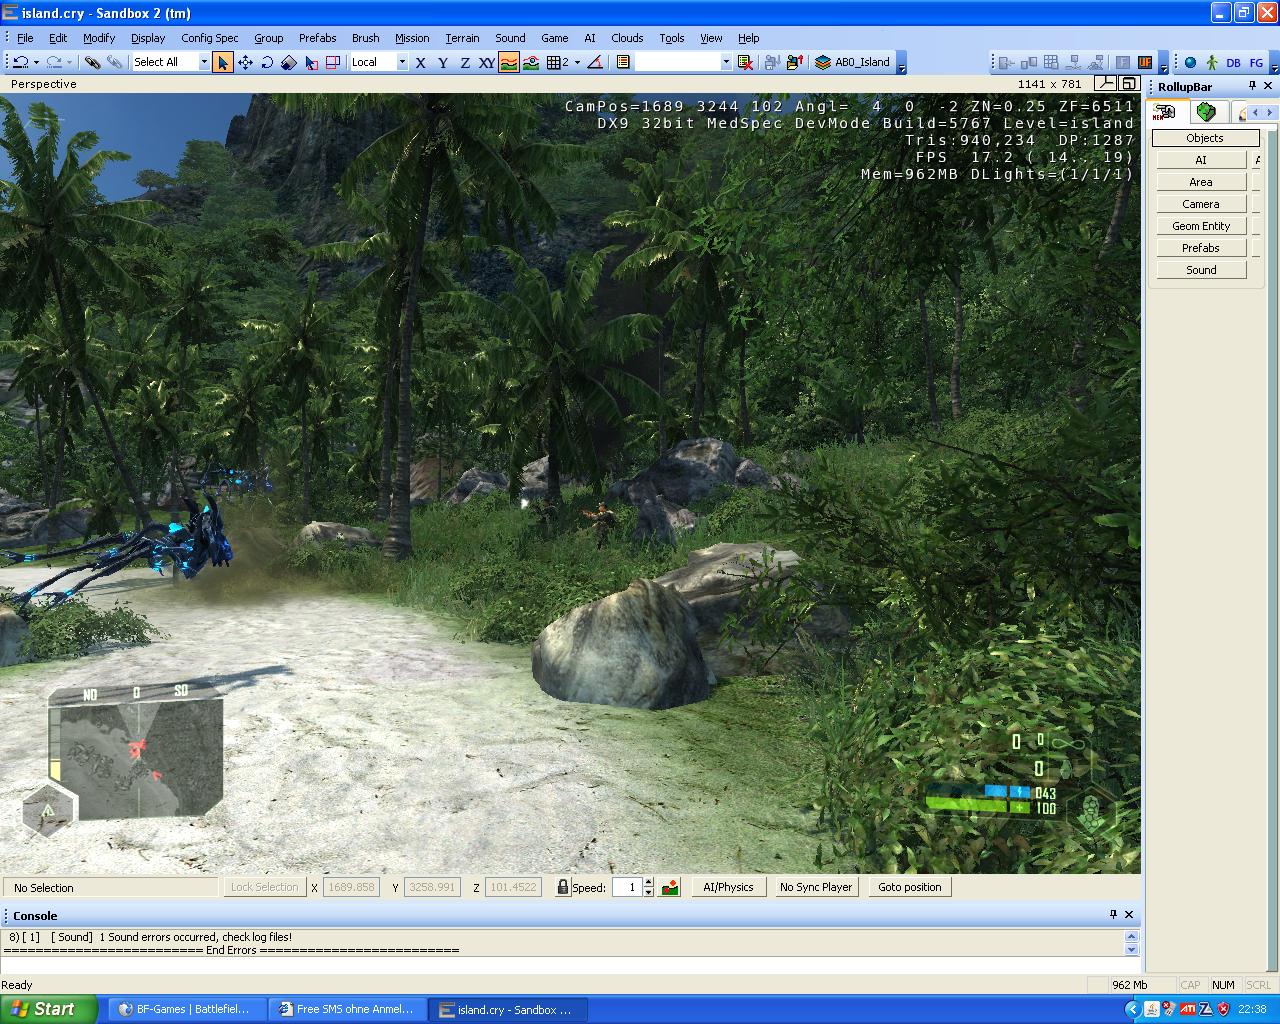This screenshot has height=1024, width=1280.
Task: Click the selection list icon
Action: 623,62
